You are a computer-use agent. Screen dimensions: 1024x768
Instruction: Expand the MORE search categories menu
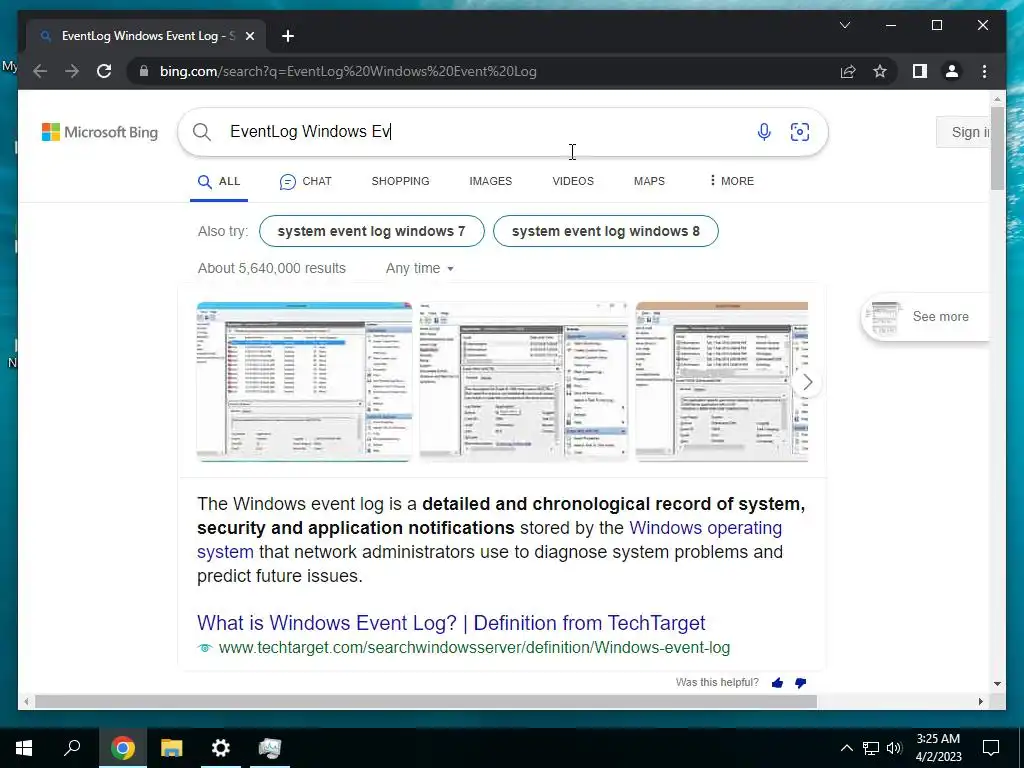click(731, 182)
